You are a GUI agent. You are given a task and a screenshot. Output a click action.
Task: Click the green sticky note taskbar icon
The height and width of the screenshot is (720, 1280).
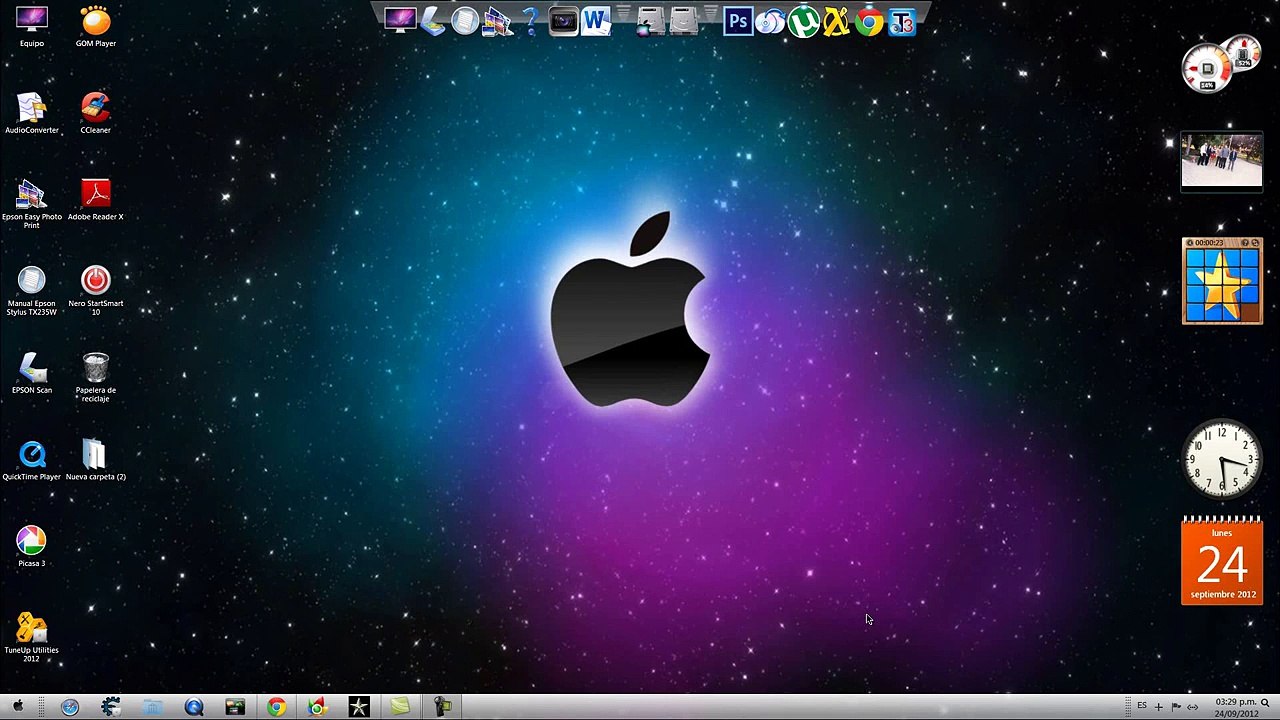(x=400, y=707)
